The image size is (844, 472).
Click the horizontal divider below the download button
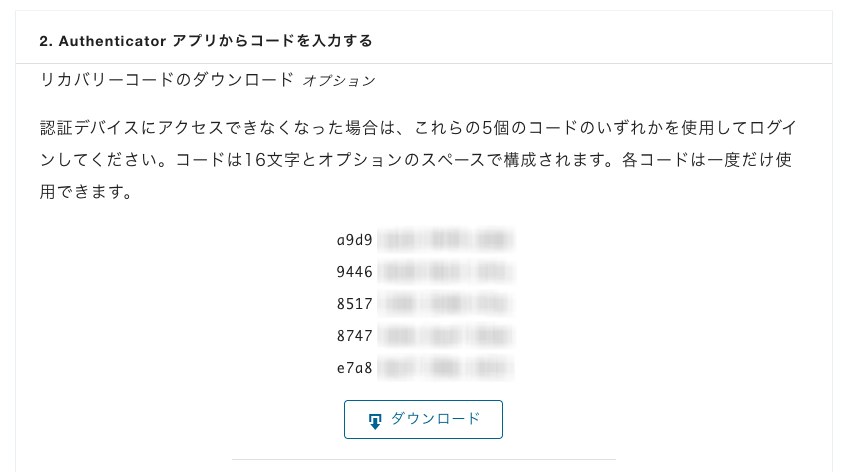[x=423, y=460]
